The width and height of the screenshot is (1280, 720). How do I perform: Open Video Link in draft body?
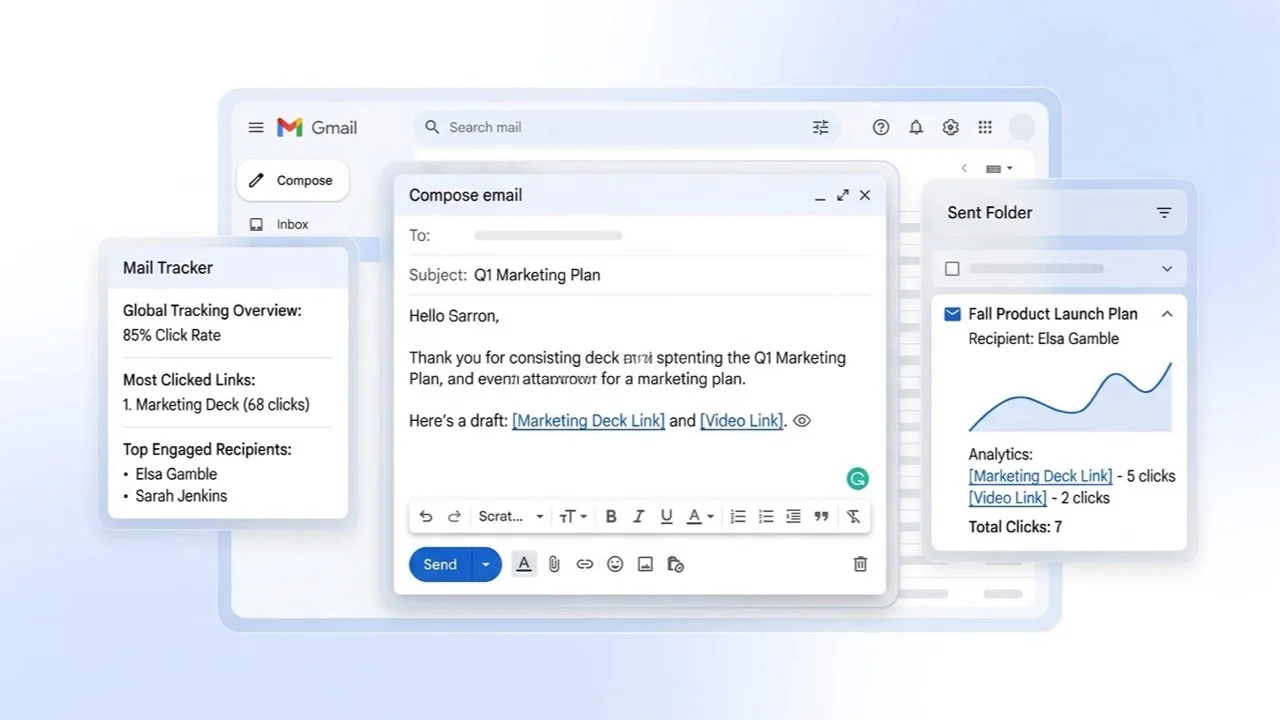coord(741,421)
